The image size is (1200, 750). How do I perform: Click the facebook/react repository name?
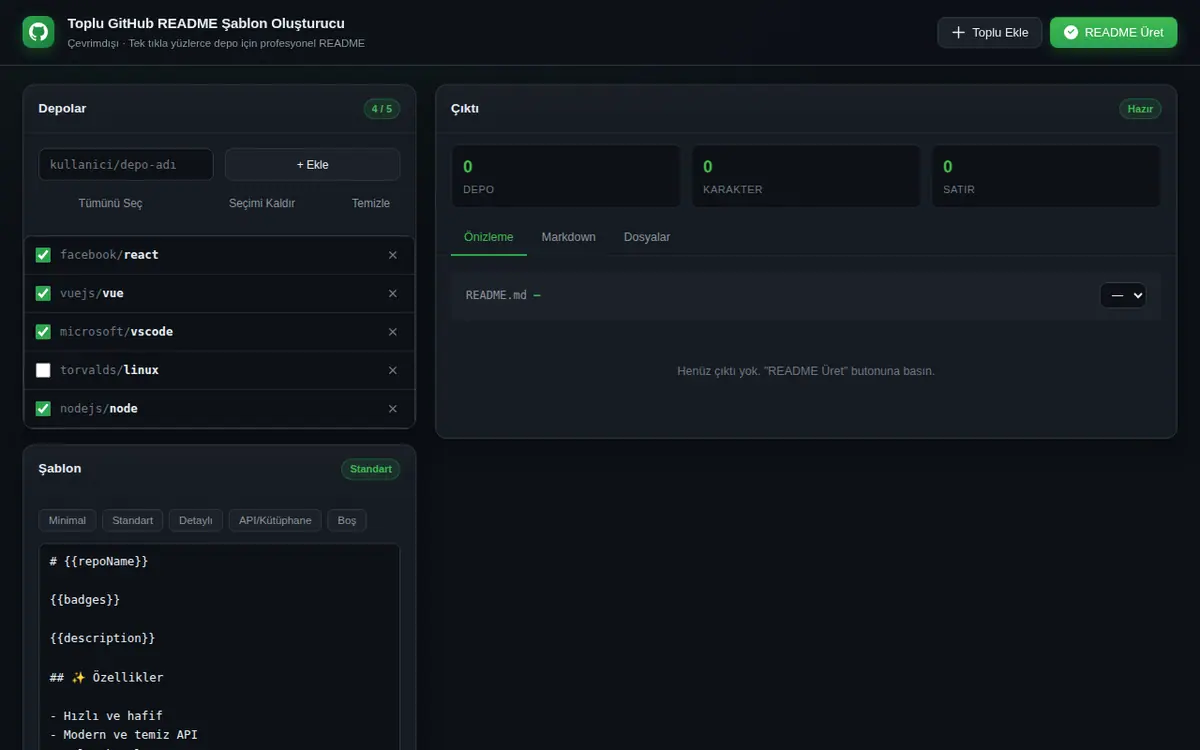point(109,255)
